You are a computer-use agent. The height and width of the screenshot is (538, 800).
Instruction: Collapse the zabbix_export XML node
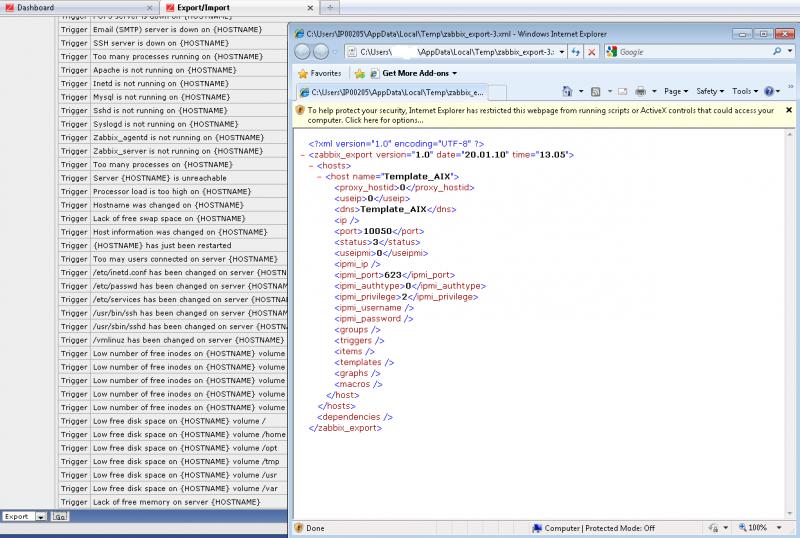pyautogui.click(x=302, y=156)
